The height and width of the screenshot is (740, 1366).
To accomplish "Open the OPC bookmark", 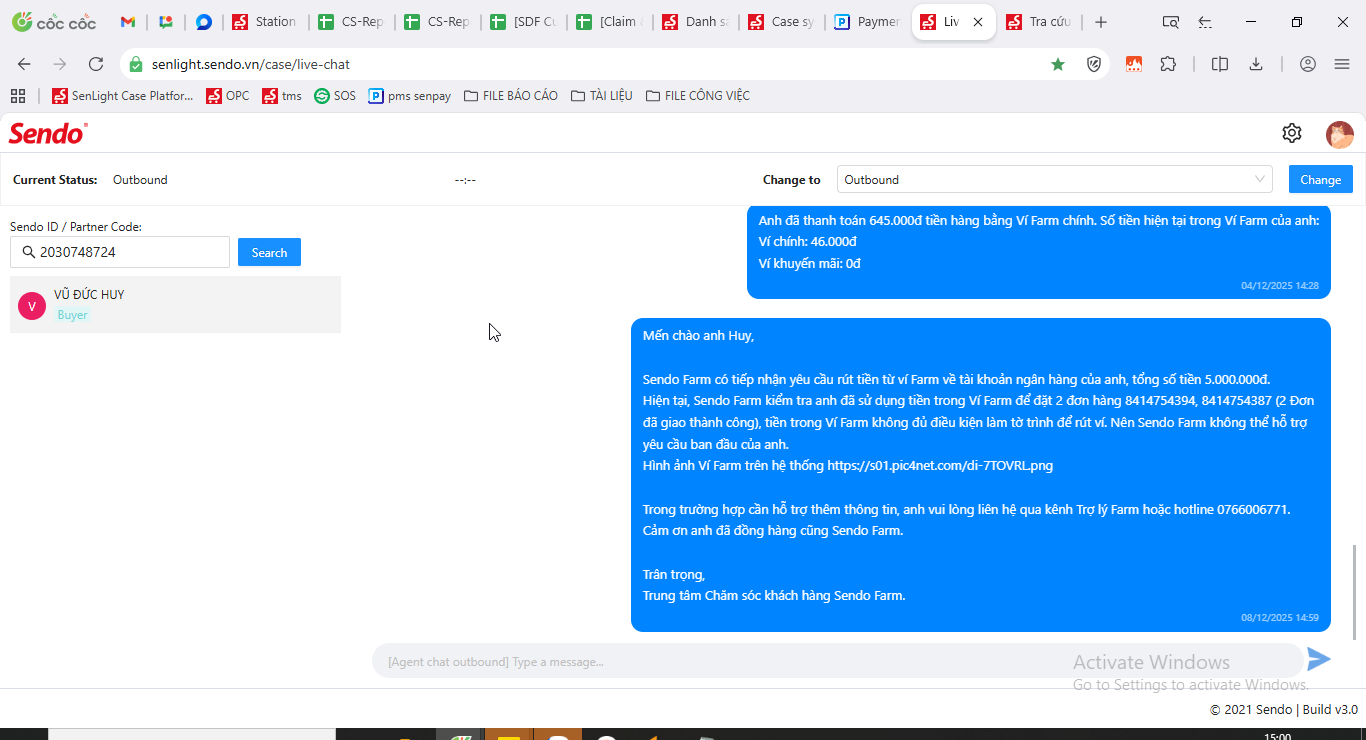I will tap(228, 96).
